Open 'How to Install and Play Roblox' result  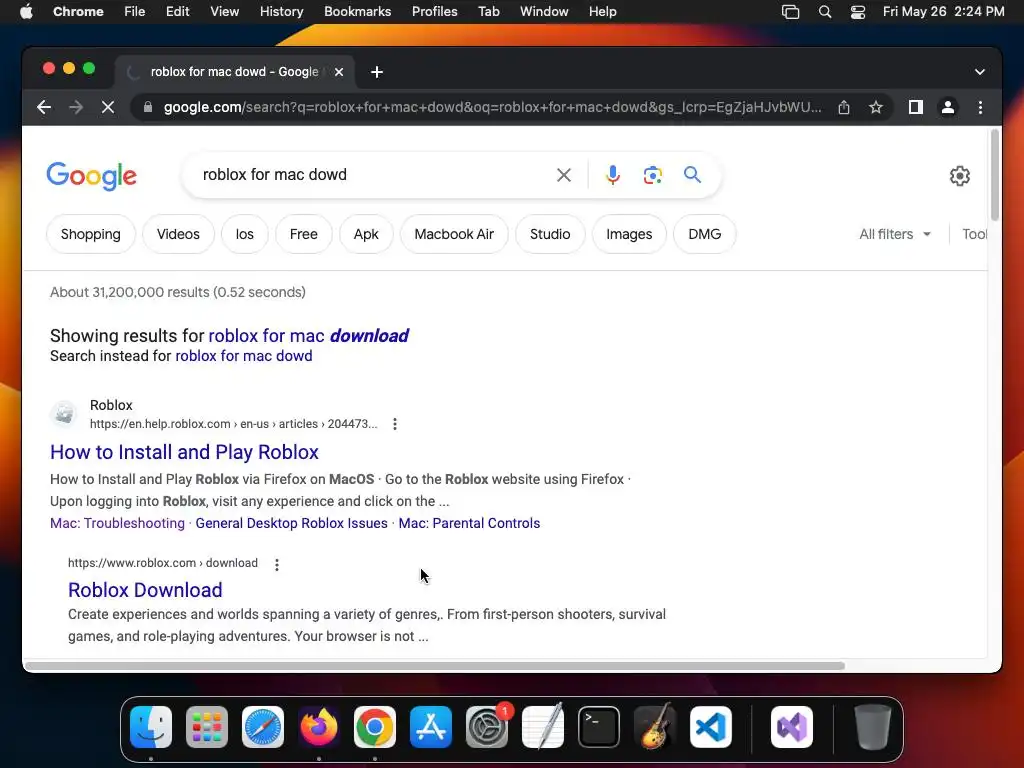click(184, 452)
